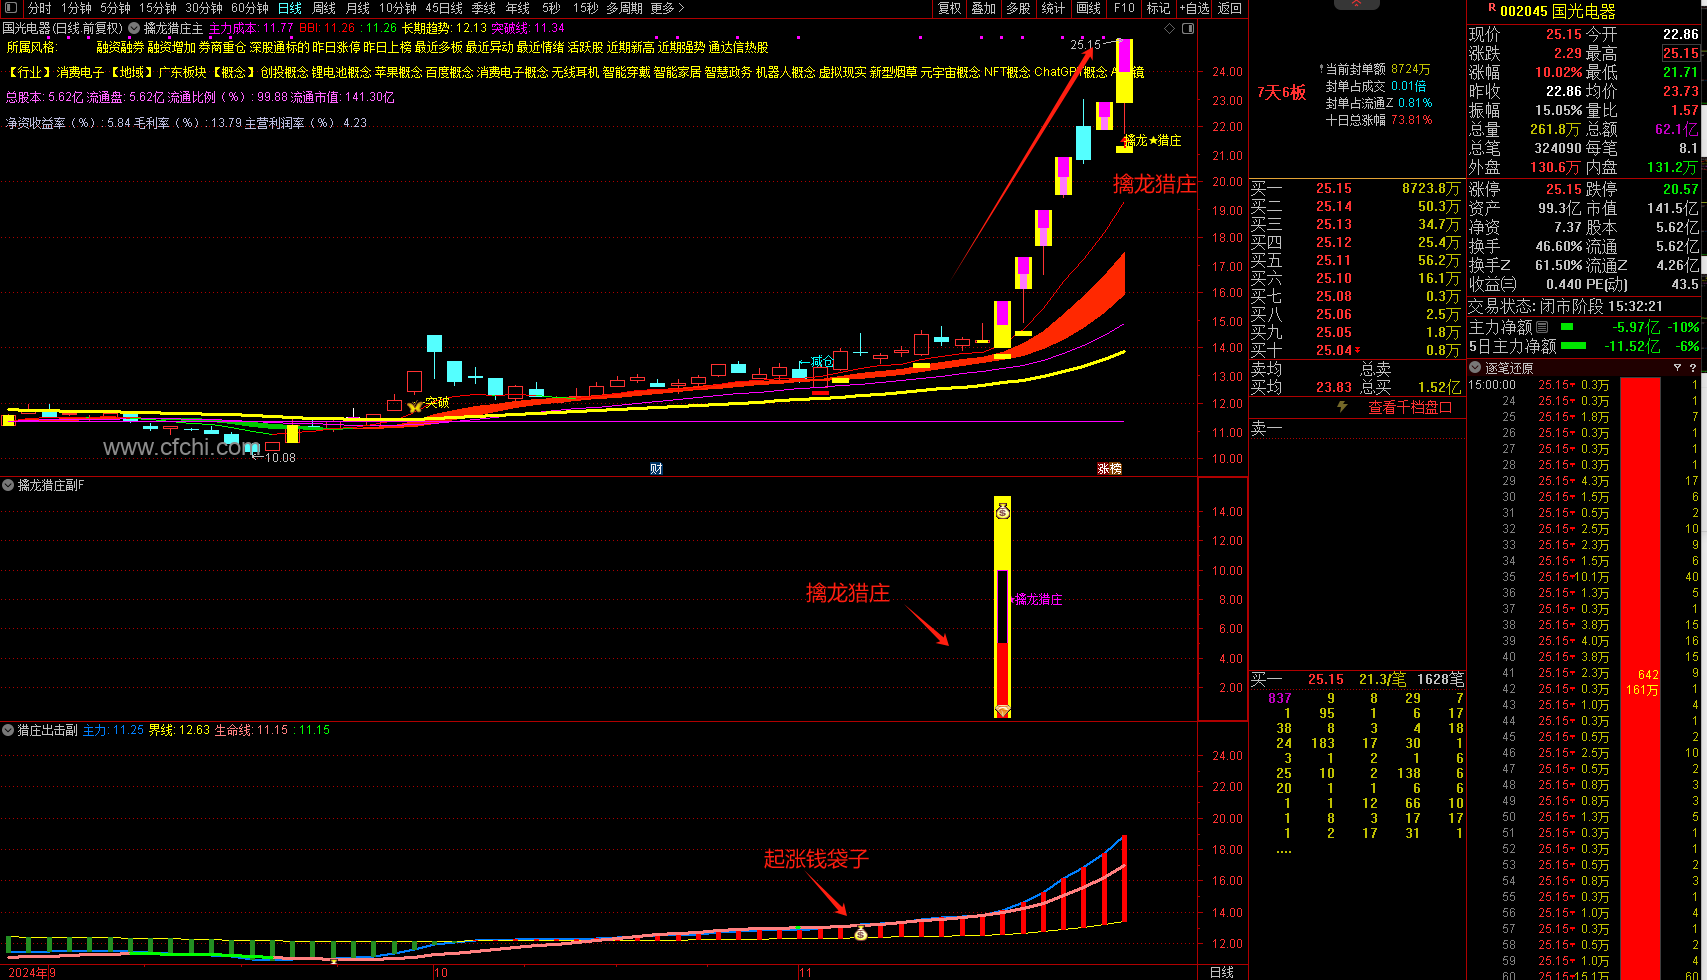Toggle the panel layout icon beside the diamond
This screenshot has width=1707, height=980.
[x=1188, y=28]
